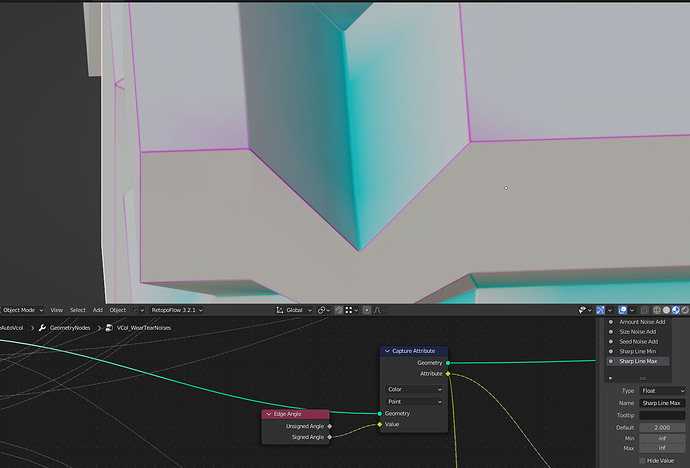Click the Attribute output socket
This screenshot has width=690, height=468.
(448, 374)
